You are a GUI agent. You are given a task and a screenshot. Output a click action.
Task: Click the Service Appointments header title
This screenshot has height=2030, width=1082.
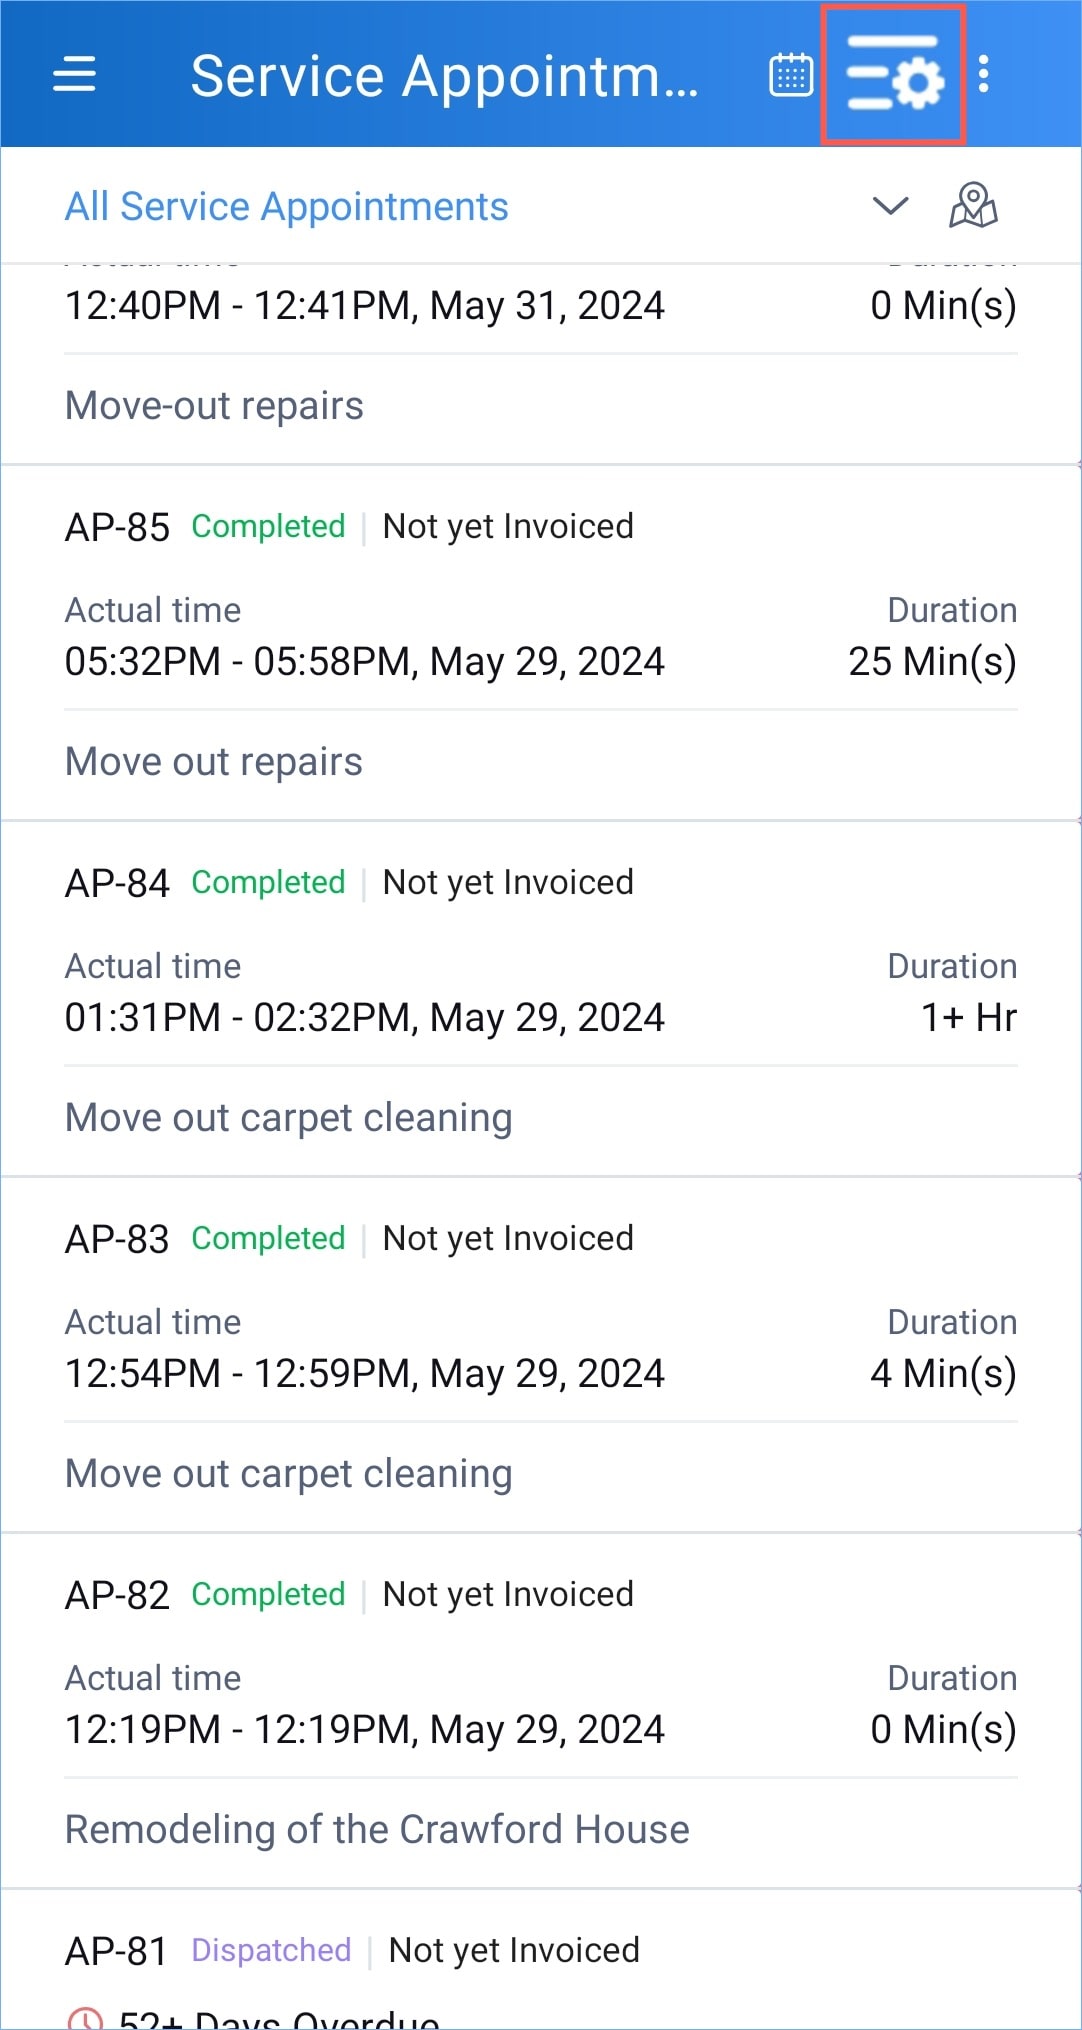click(x=444, y=76)
